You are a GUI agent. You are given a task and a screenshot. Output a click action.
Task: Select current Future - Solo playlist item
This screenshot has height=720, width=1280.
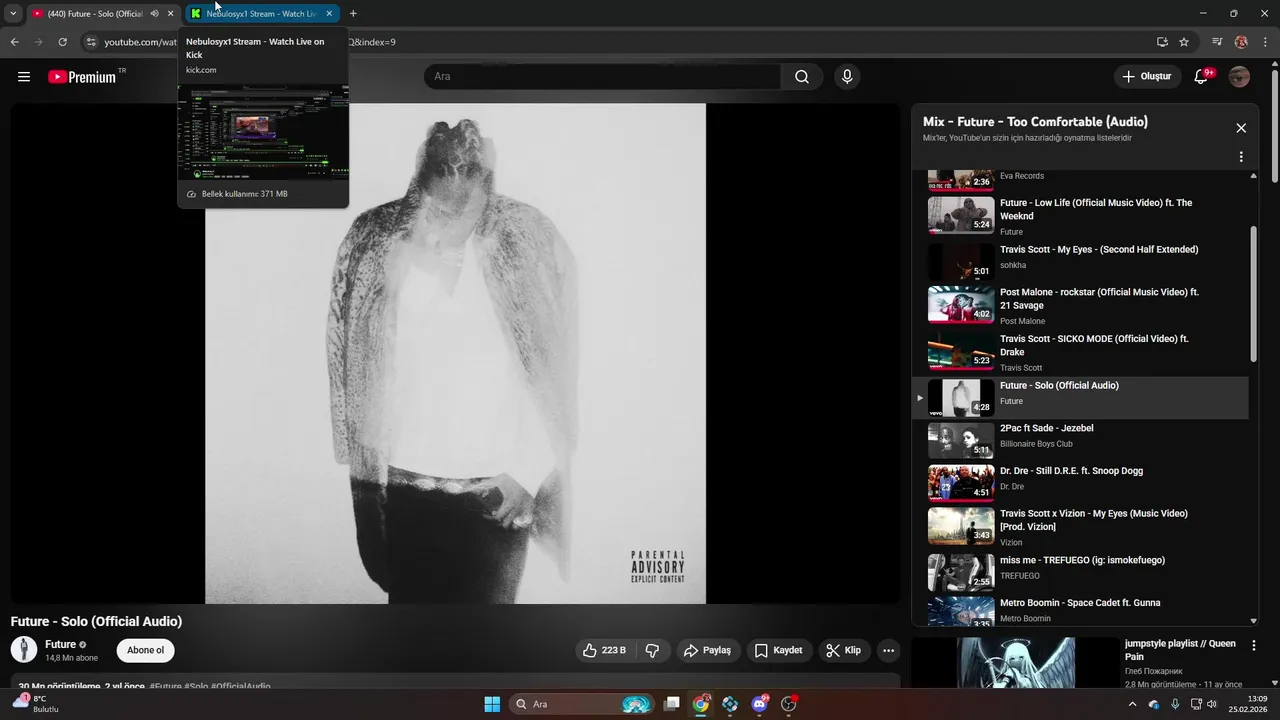tap(1080, 398)
